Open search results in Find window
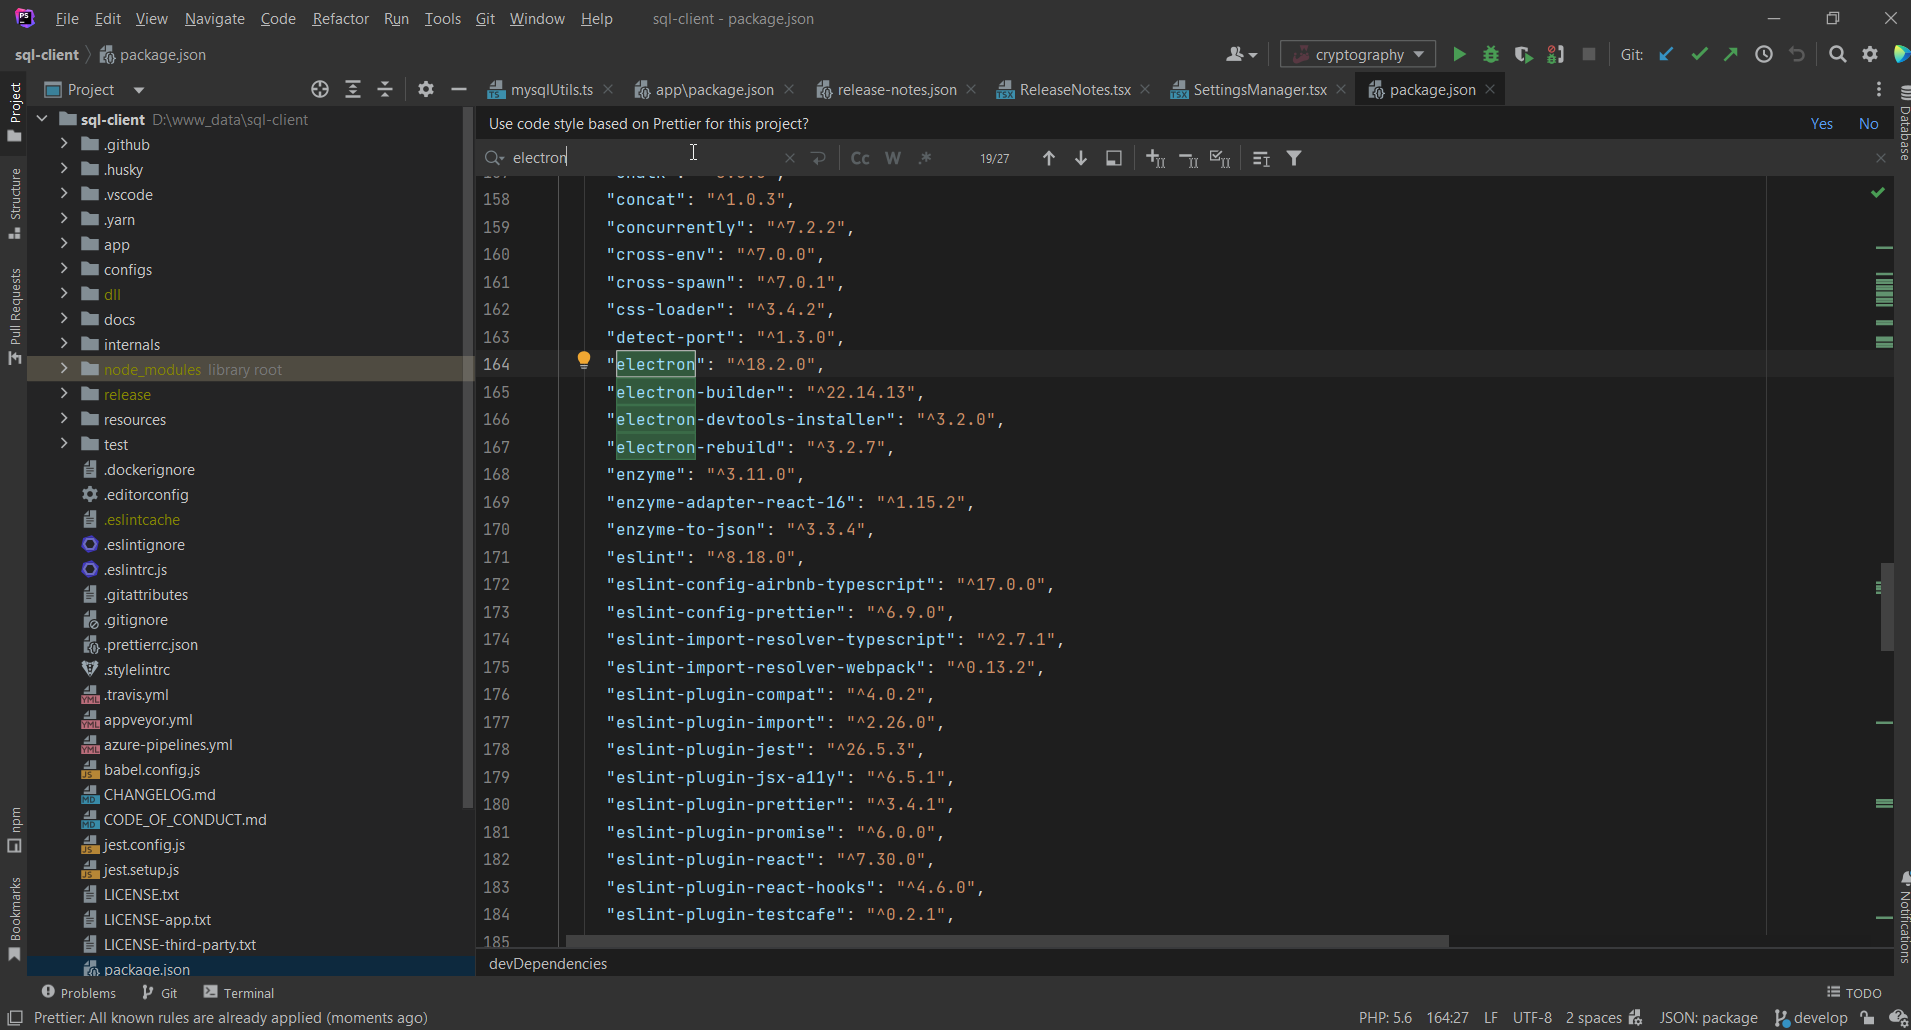The width and height of the screenshot is (1911, 1030). tap(1114, 158)
